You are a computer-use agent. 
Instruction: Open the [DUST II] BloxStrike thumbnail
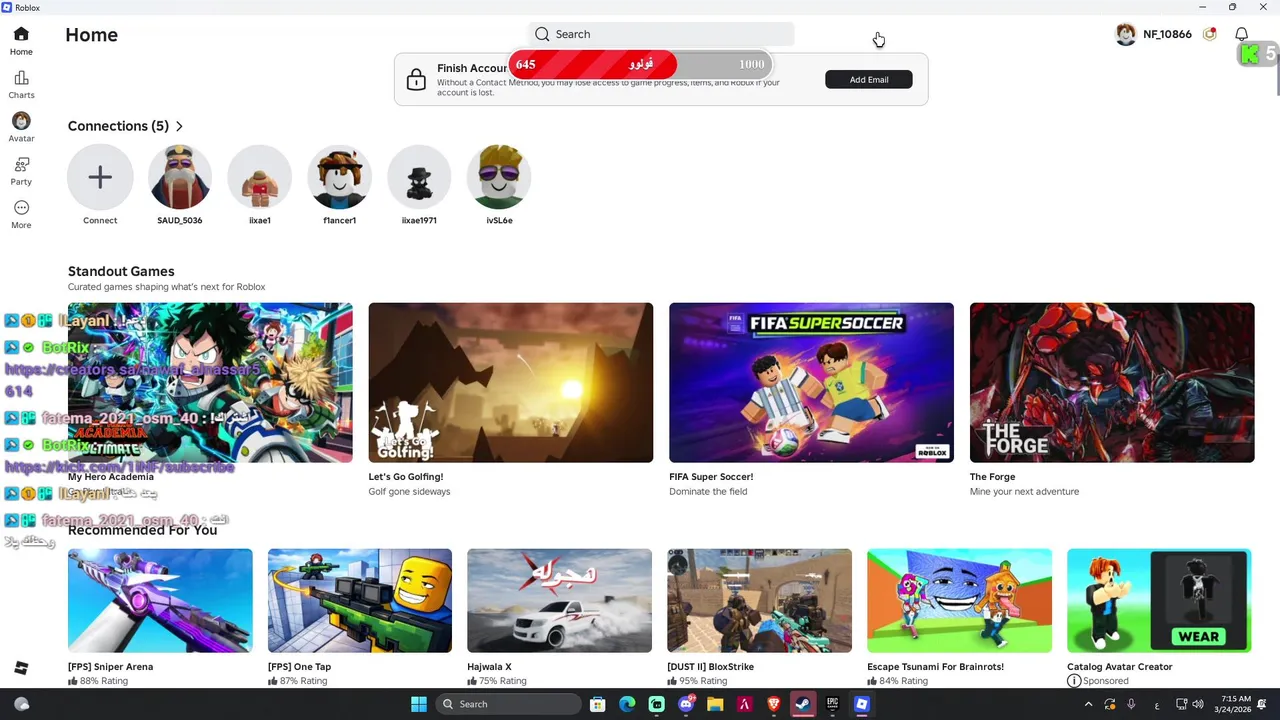pos(759,601)
